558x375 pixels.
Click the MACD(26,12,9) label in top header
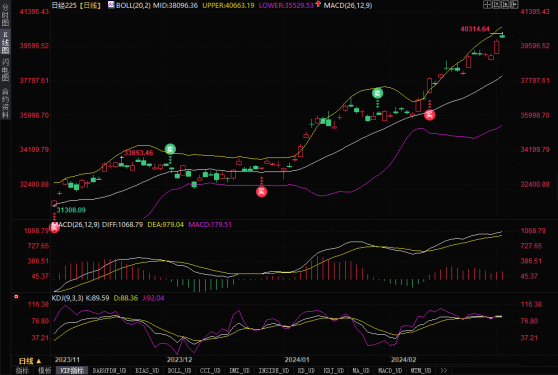click(x=348, y=5)
